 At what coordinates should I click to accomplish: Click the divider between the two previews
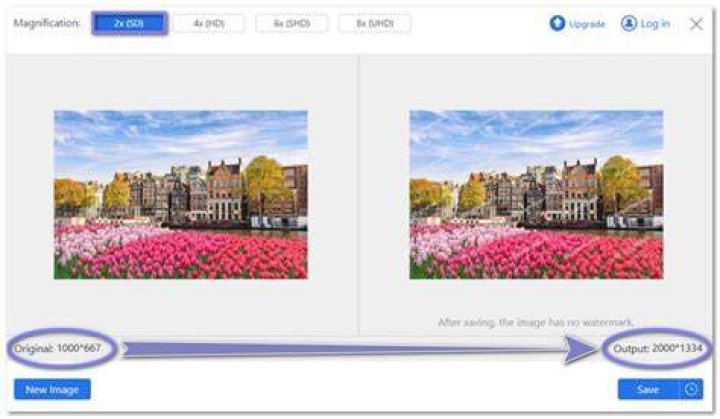(x=358, y=194)
